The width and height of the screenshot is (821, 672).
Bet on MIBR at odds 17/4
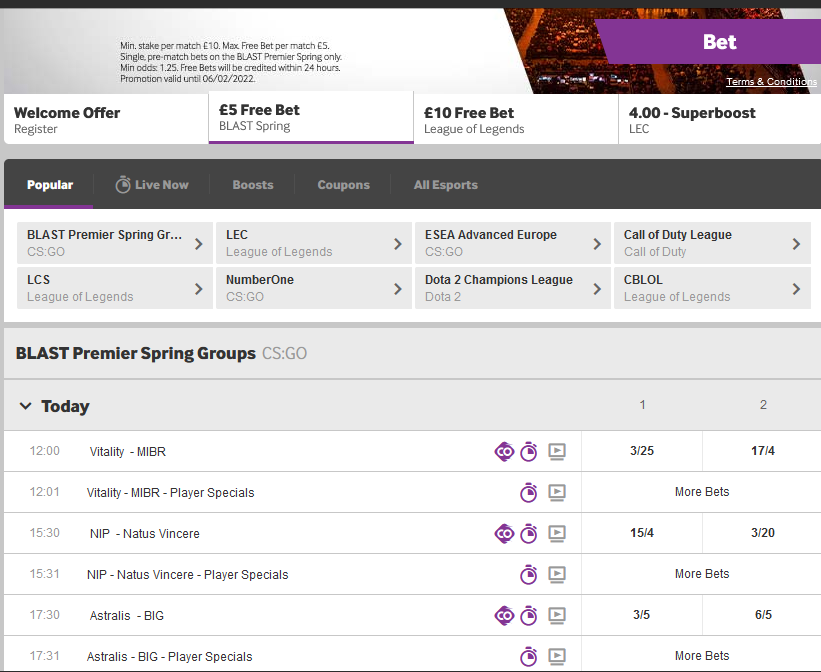[762, 451]
